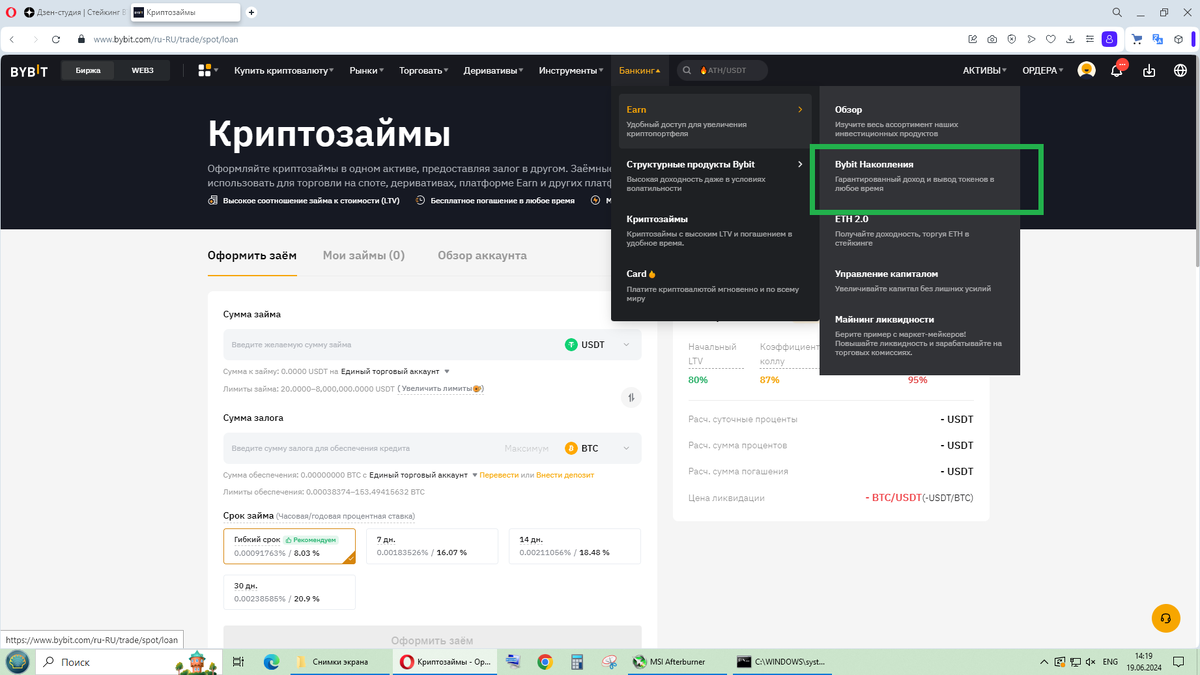Click the heart bookmark icon in address bar

pos(1050,39)
